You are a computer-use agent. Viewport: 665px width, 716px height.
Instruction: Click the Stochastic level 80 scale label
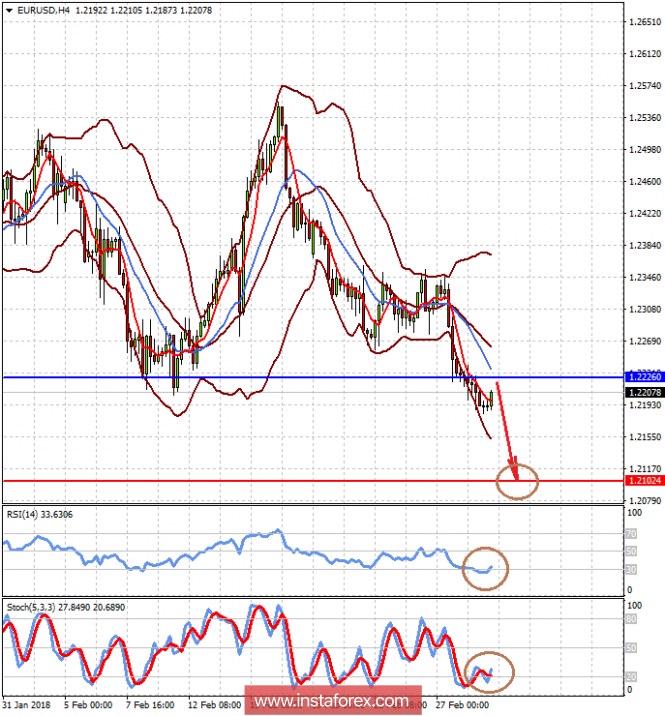(x=631, y=619)
